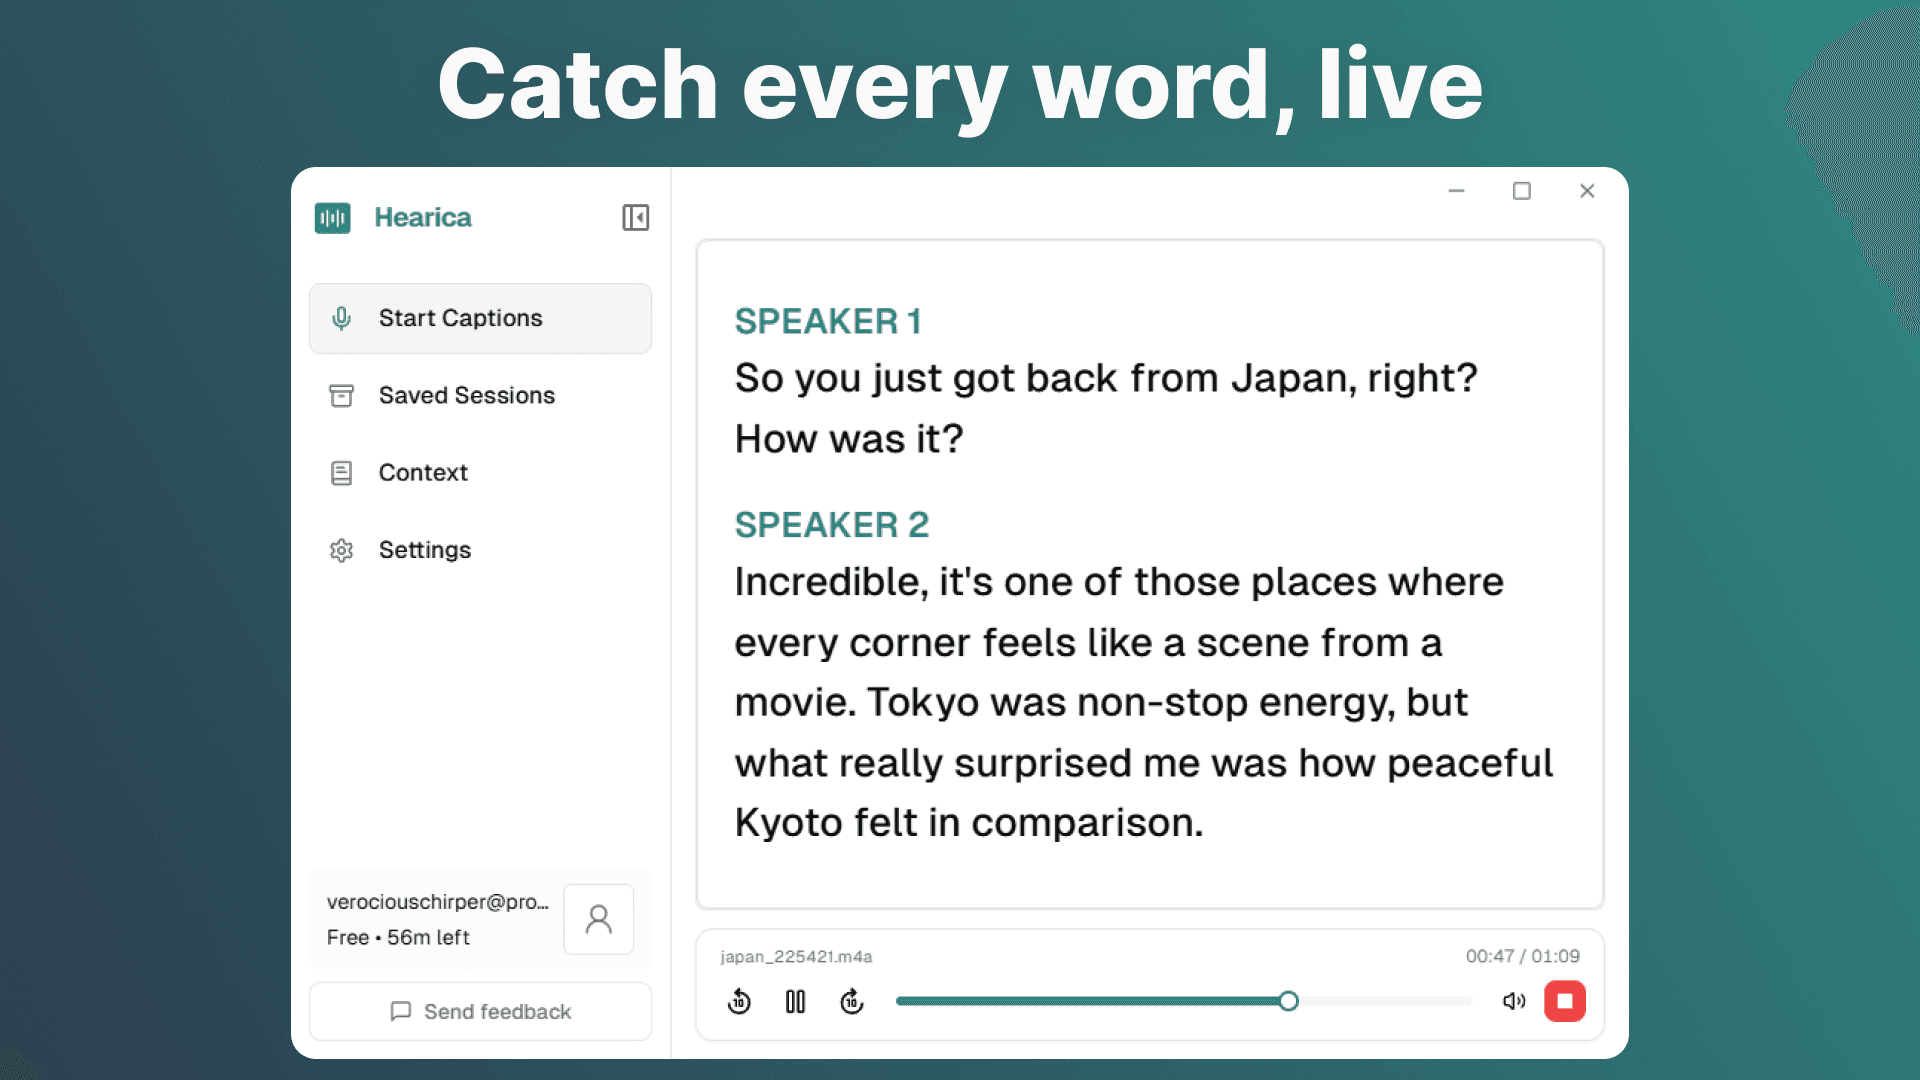Select the Start Captions menu entry
The image size is (1920, 1080).
pyautogui.click(x=460, y=318)
